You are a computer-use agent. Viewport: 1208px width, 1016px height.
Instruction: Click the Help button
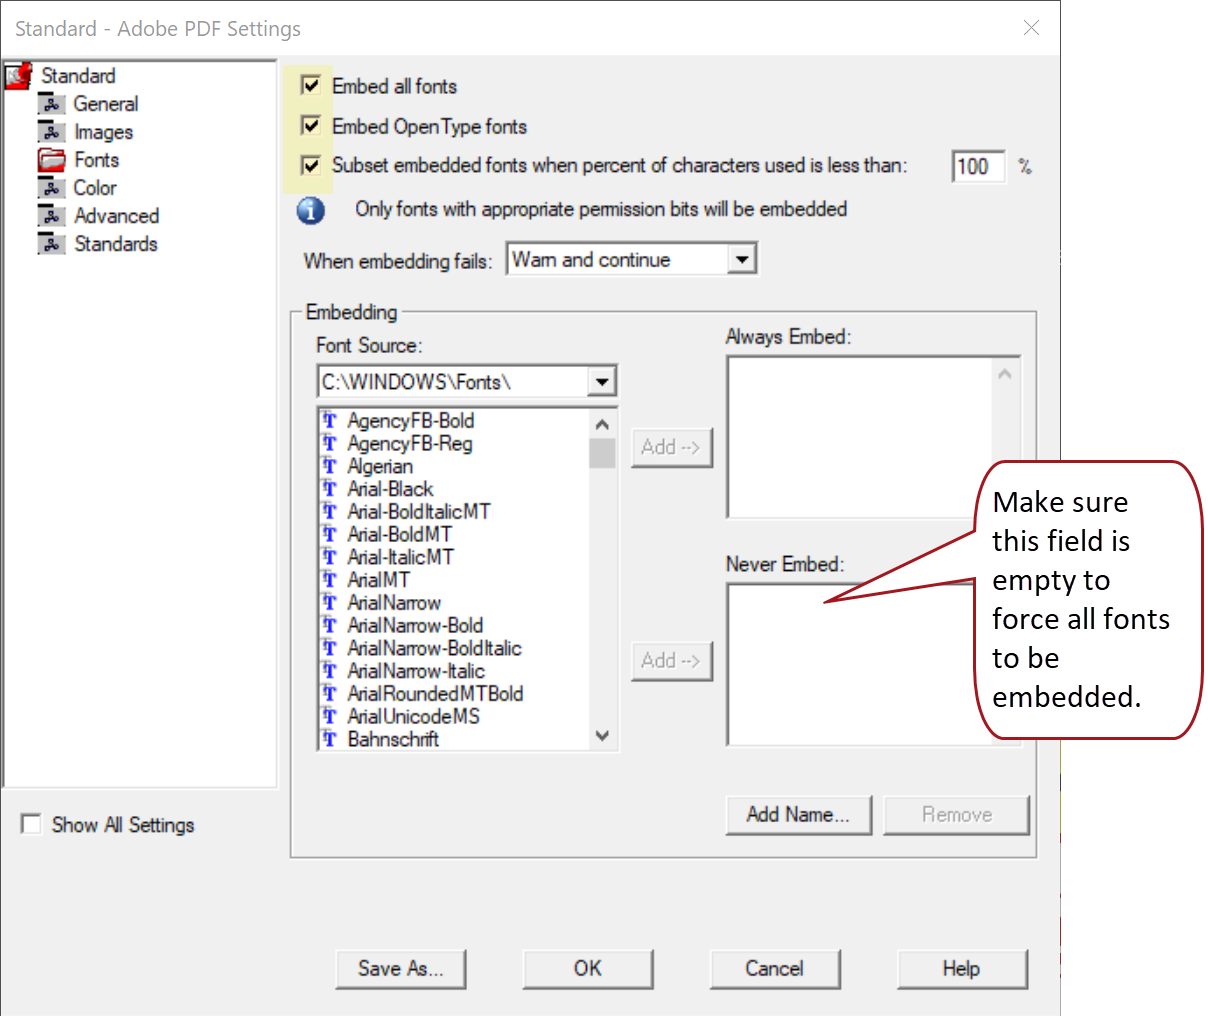[x=962, y=969]
